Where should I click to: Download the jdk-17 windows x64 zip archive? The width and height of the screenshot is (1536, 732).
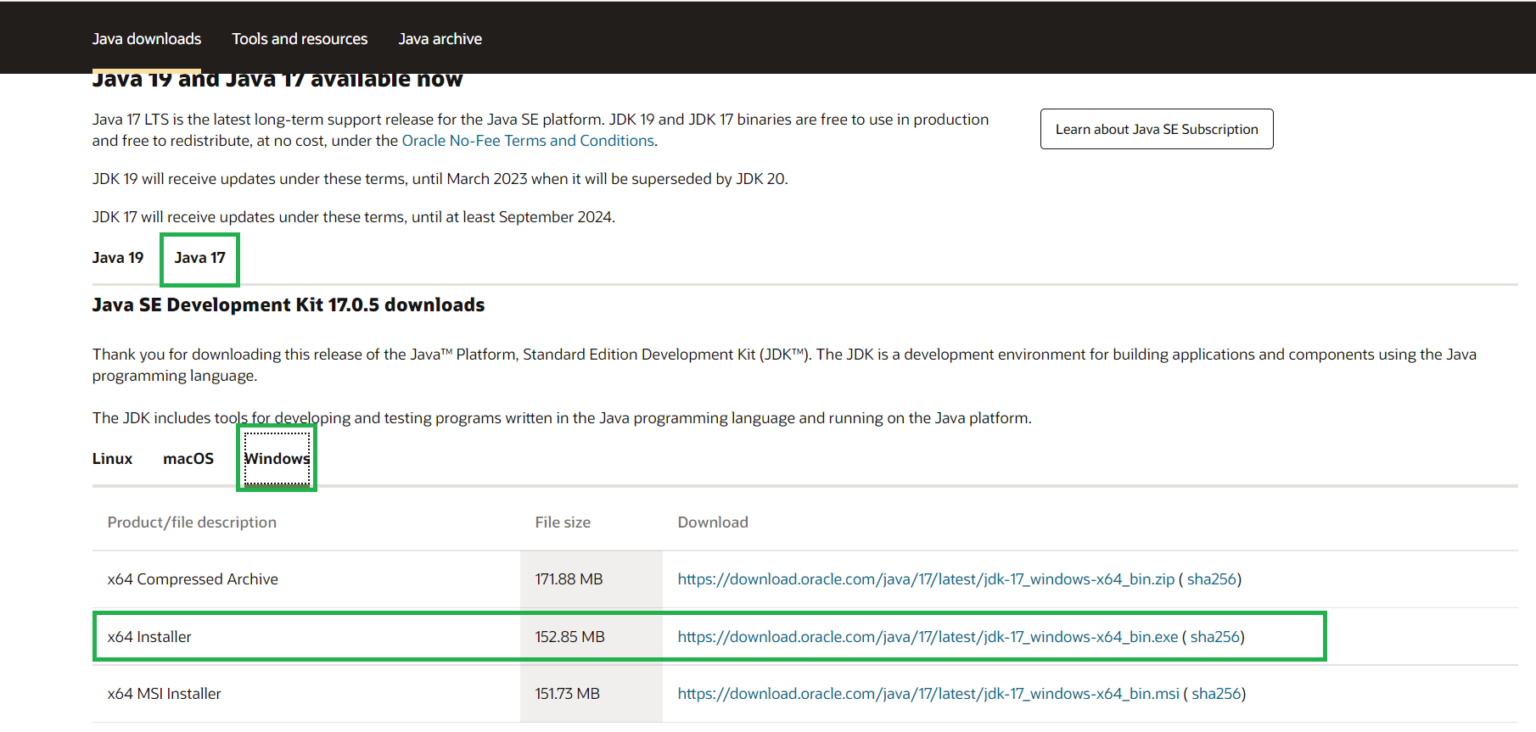coord(925,579)
